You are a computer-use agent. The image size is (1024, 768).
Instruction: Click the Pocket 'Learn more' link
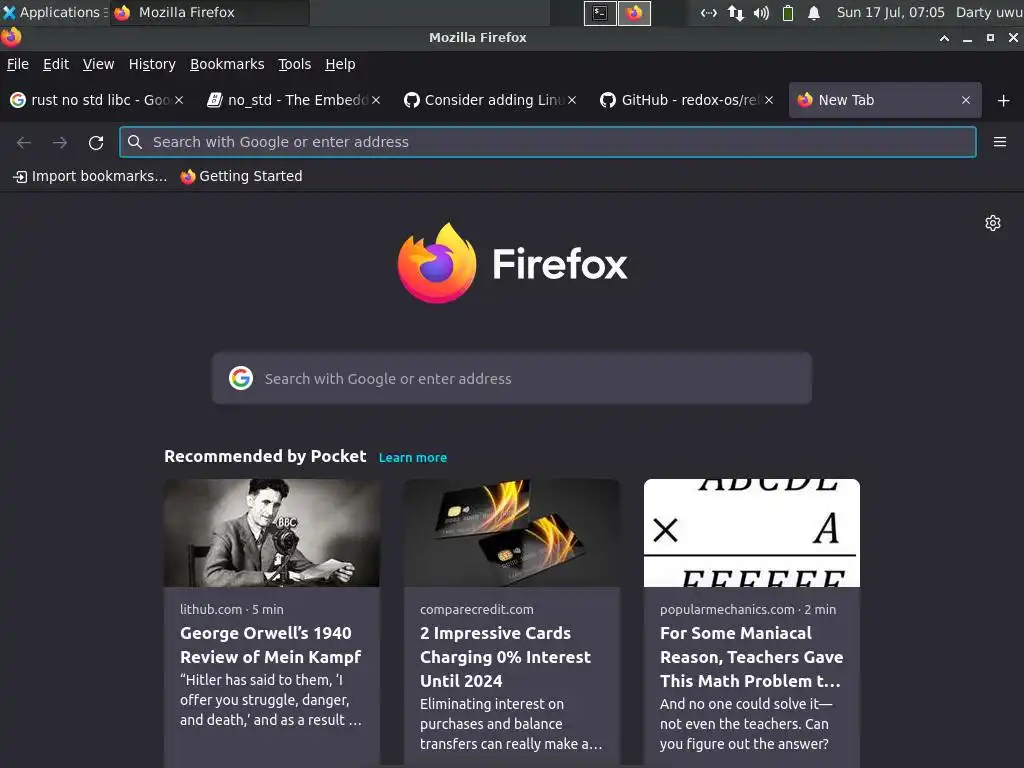click(x=413, y=457)
